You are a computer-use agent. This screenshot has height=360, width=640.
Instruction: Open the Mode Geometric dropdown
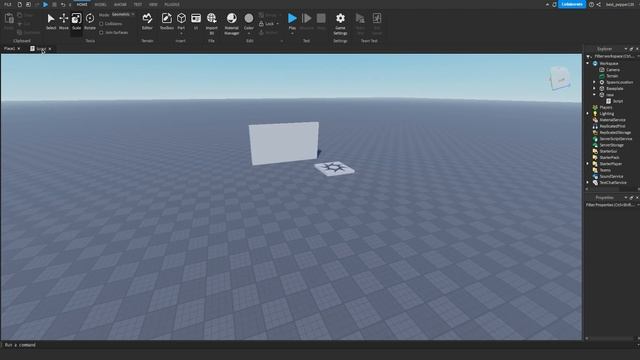coord(123,15)
